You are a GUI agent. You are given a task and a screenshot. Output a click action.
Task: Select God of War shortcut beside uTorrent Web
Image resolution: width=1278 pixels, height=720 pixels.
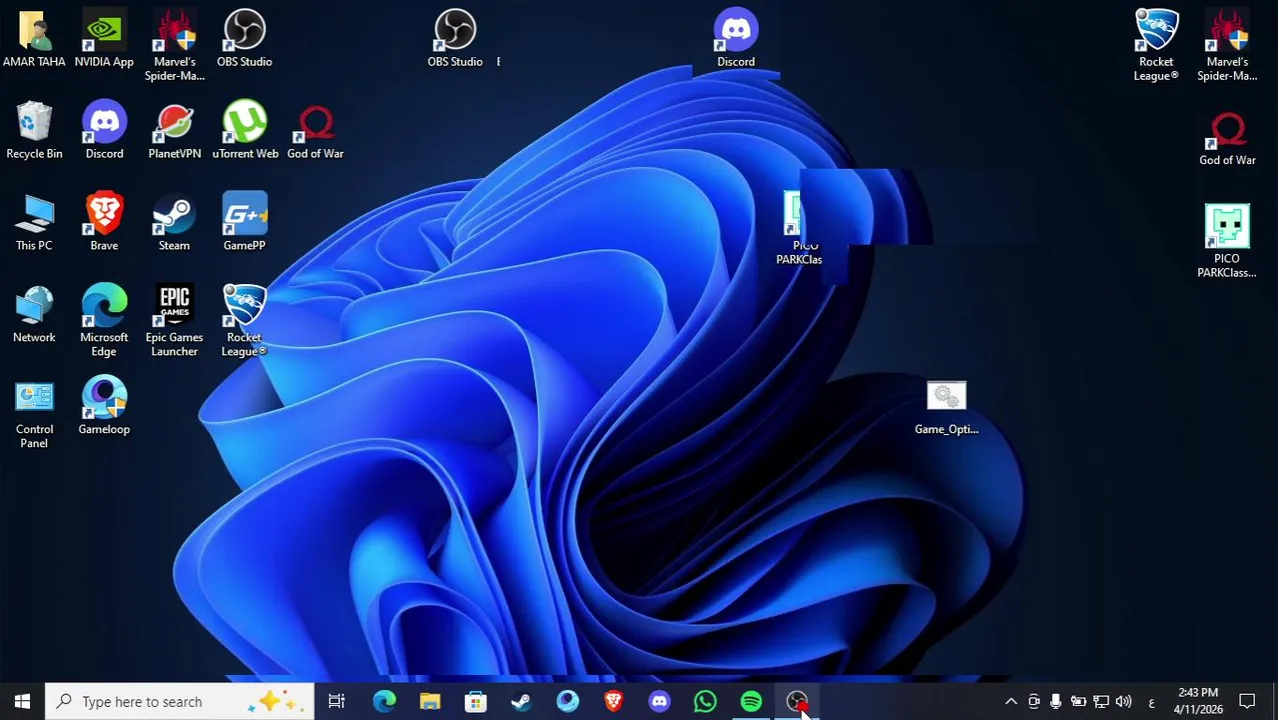point(315,132)
